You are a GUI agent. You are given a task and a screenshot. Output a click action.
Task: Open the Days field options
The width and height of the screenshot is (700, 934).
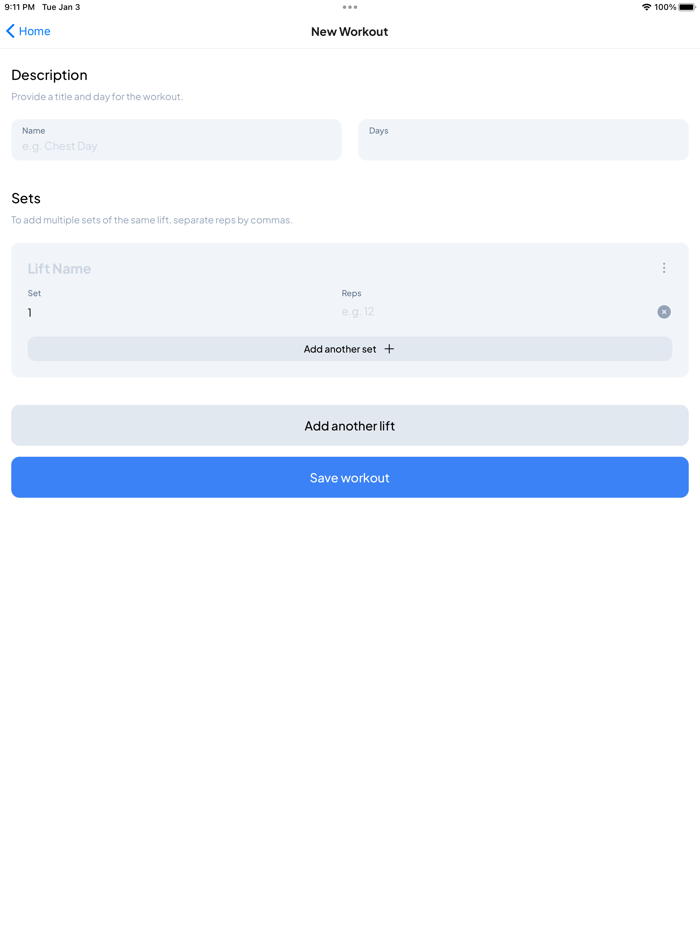tap(523, 140)
